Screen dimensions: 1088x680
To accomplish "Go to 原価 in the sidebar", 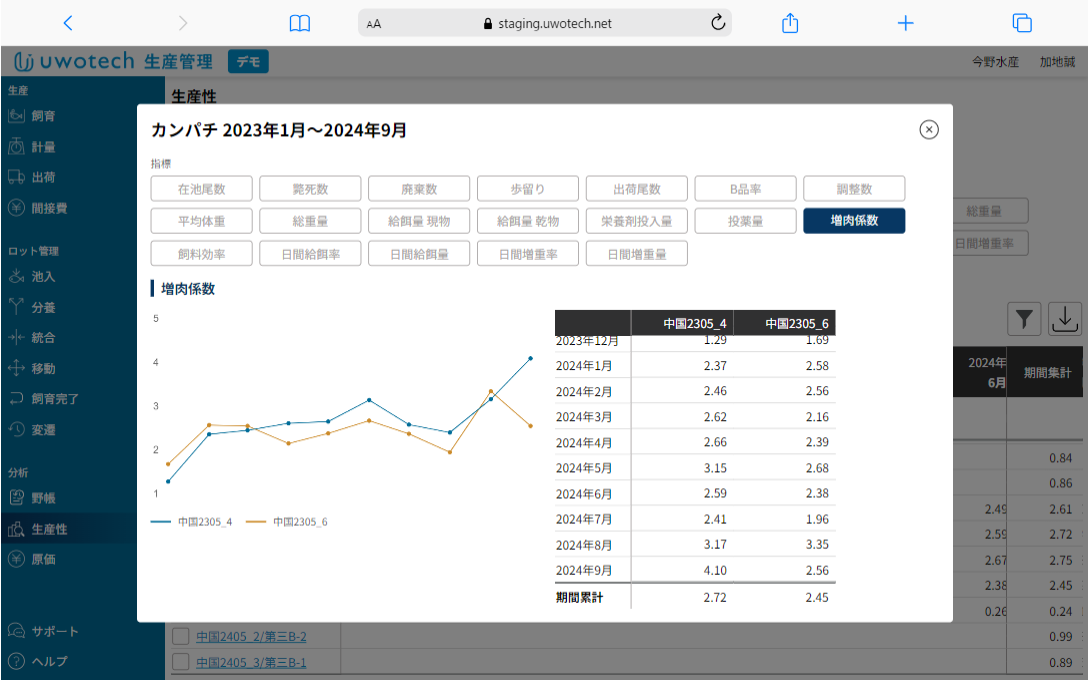I will [43, 559].
